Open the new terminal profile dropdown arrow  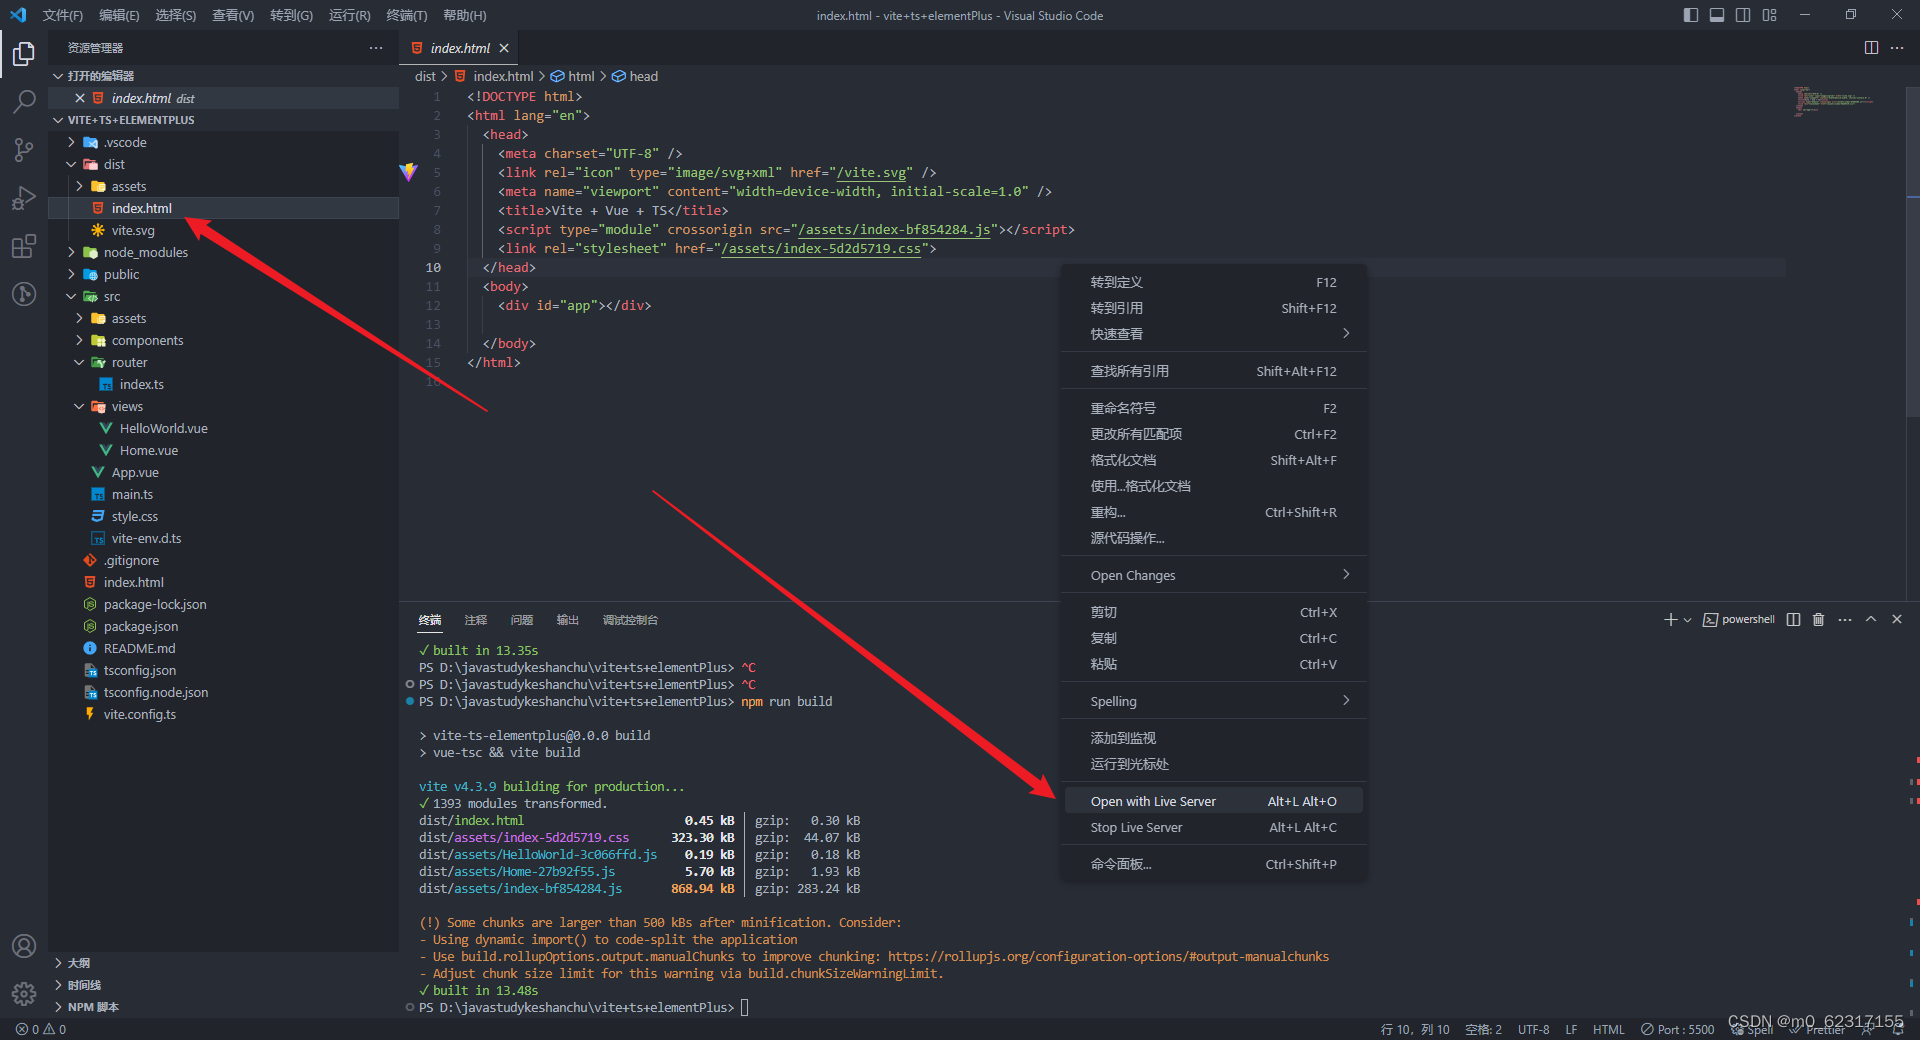[1688, 620]
